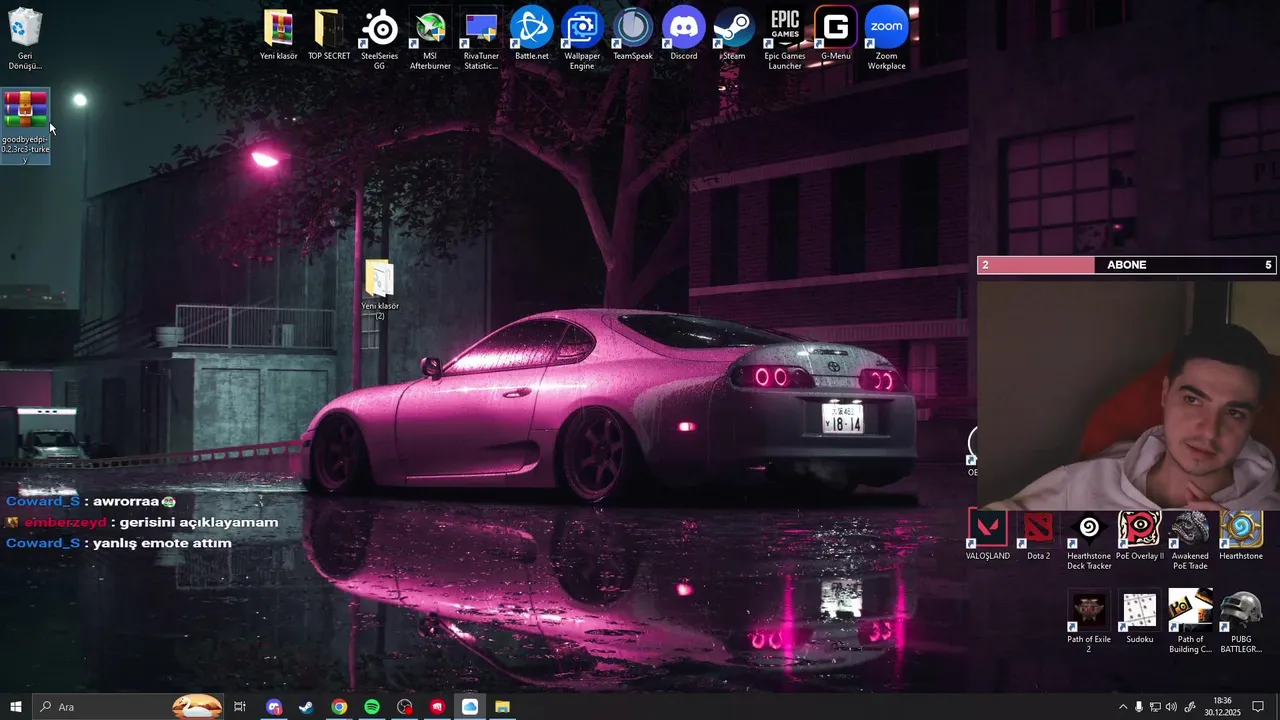Click the ABONE subscriber goal bar
This screenshot has width=1280, height=720.
(1127, 265)
